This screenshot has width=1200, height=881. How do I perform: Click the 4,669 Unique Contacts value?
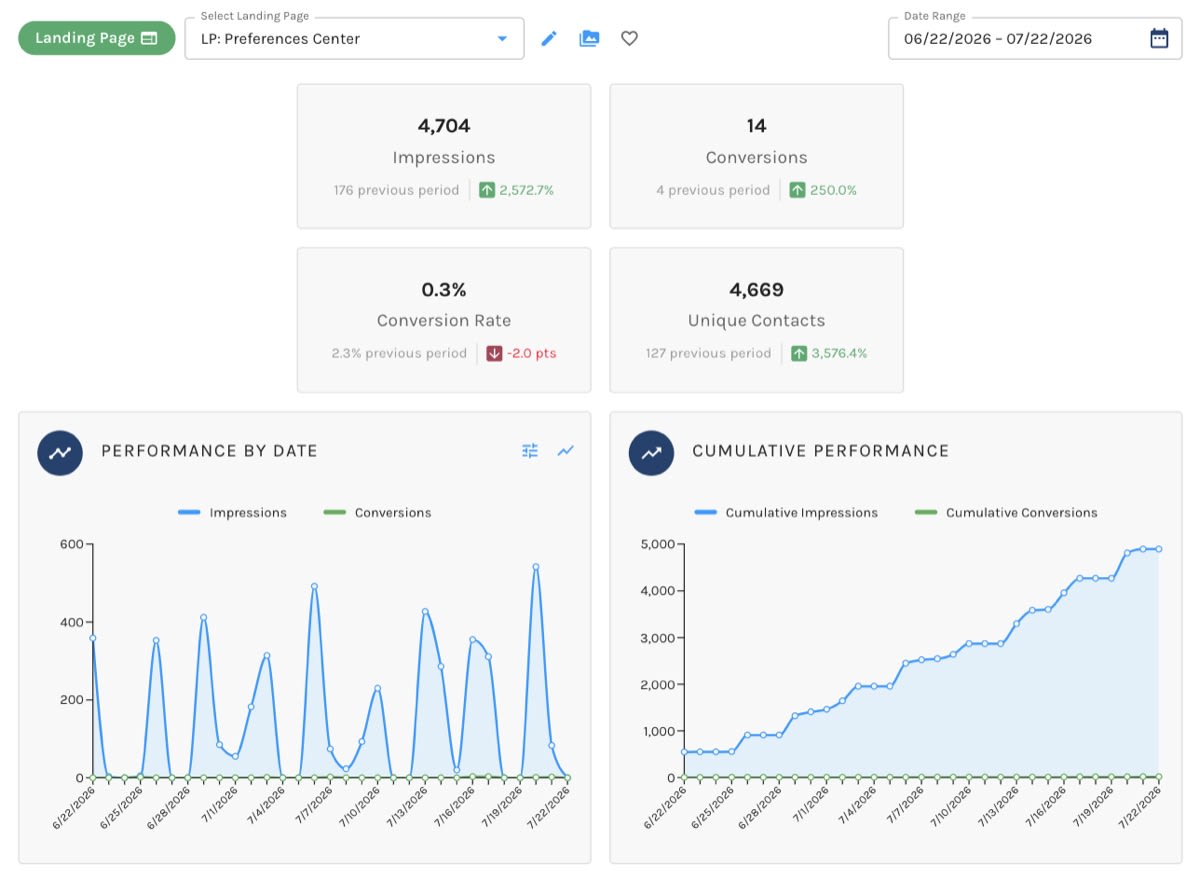click(756, 290)
